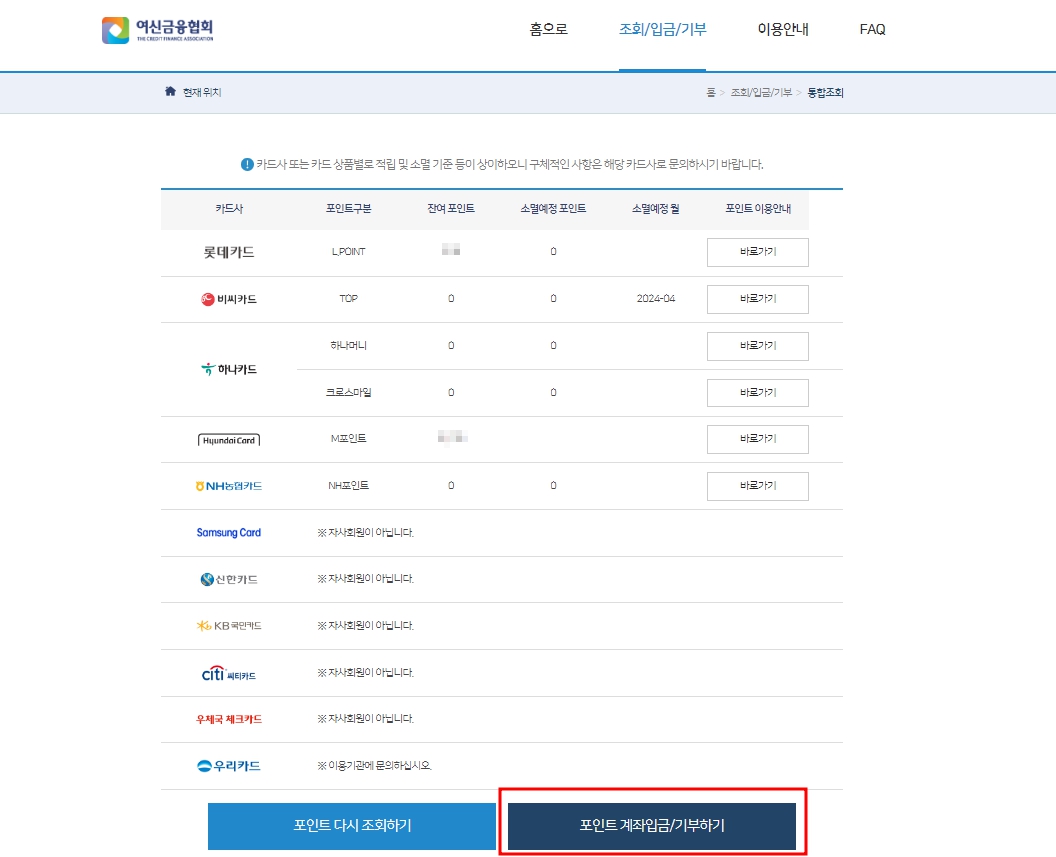Click 포인트 계좌입금/기부하기 button
This screenshot has width=1056, height=857.
click(652, 826)
